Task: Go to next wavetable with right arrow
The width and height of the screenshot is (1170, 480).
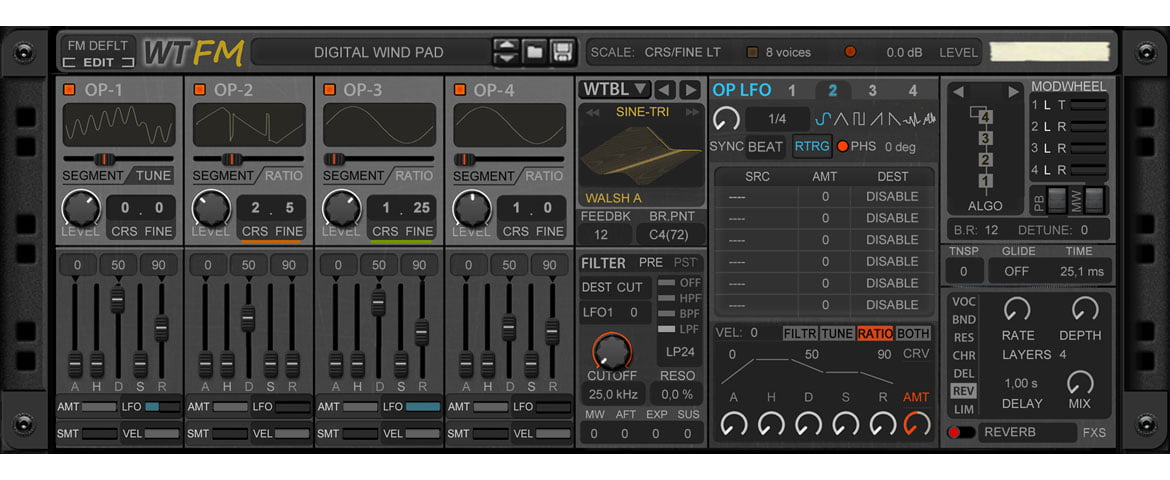Action: click(x=690, y=90)
